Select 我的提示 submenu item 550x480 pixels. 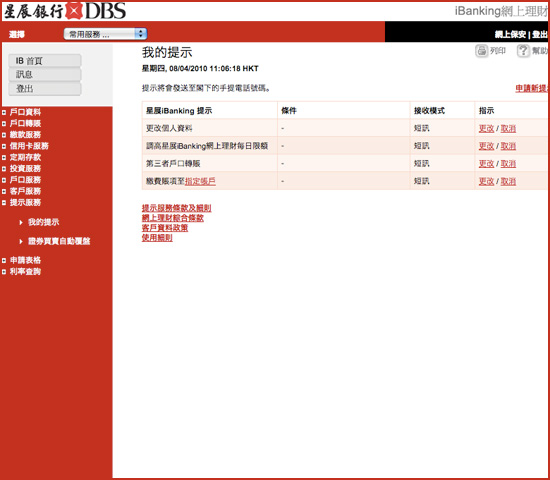(x=43, y=222)
